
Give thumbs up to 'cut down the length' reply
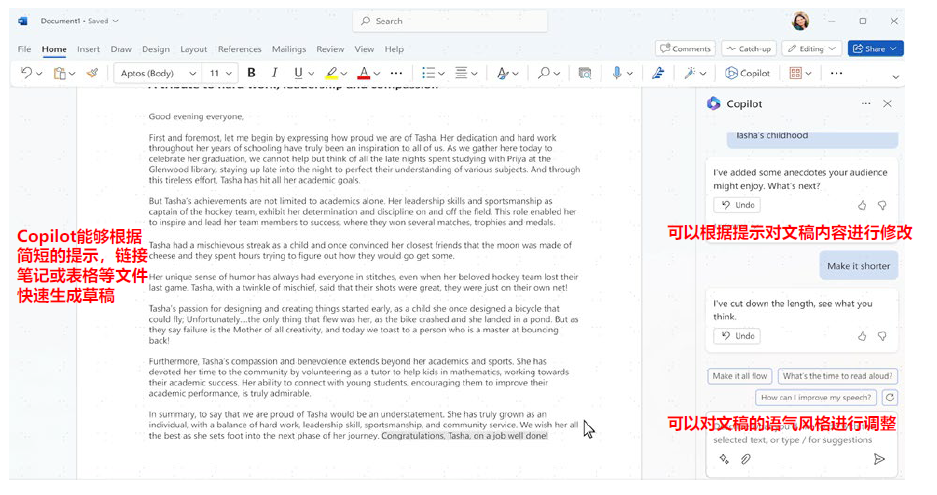[862, 336]
